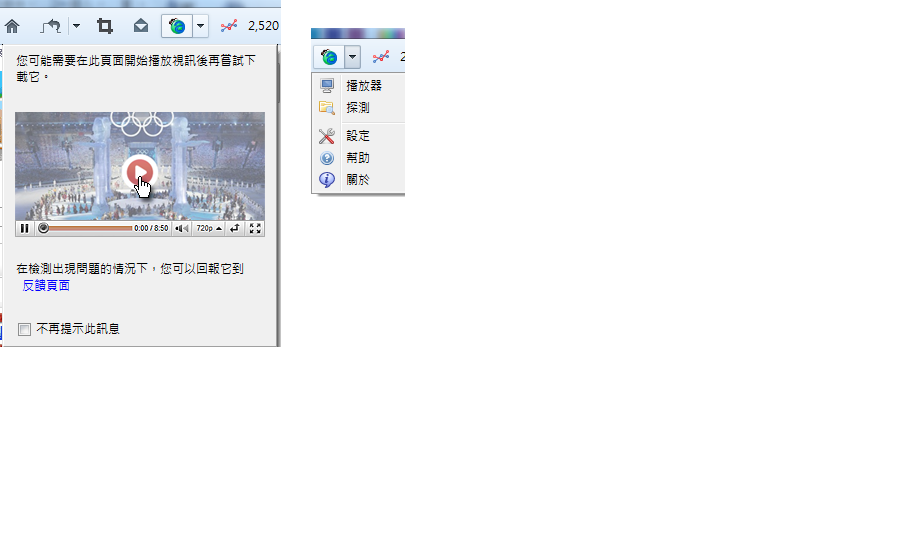Viewport: 922px width, 540px height.
Task: Expand the dropdown next to left globe icon
Action: 201,26
